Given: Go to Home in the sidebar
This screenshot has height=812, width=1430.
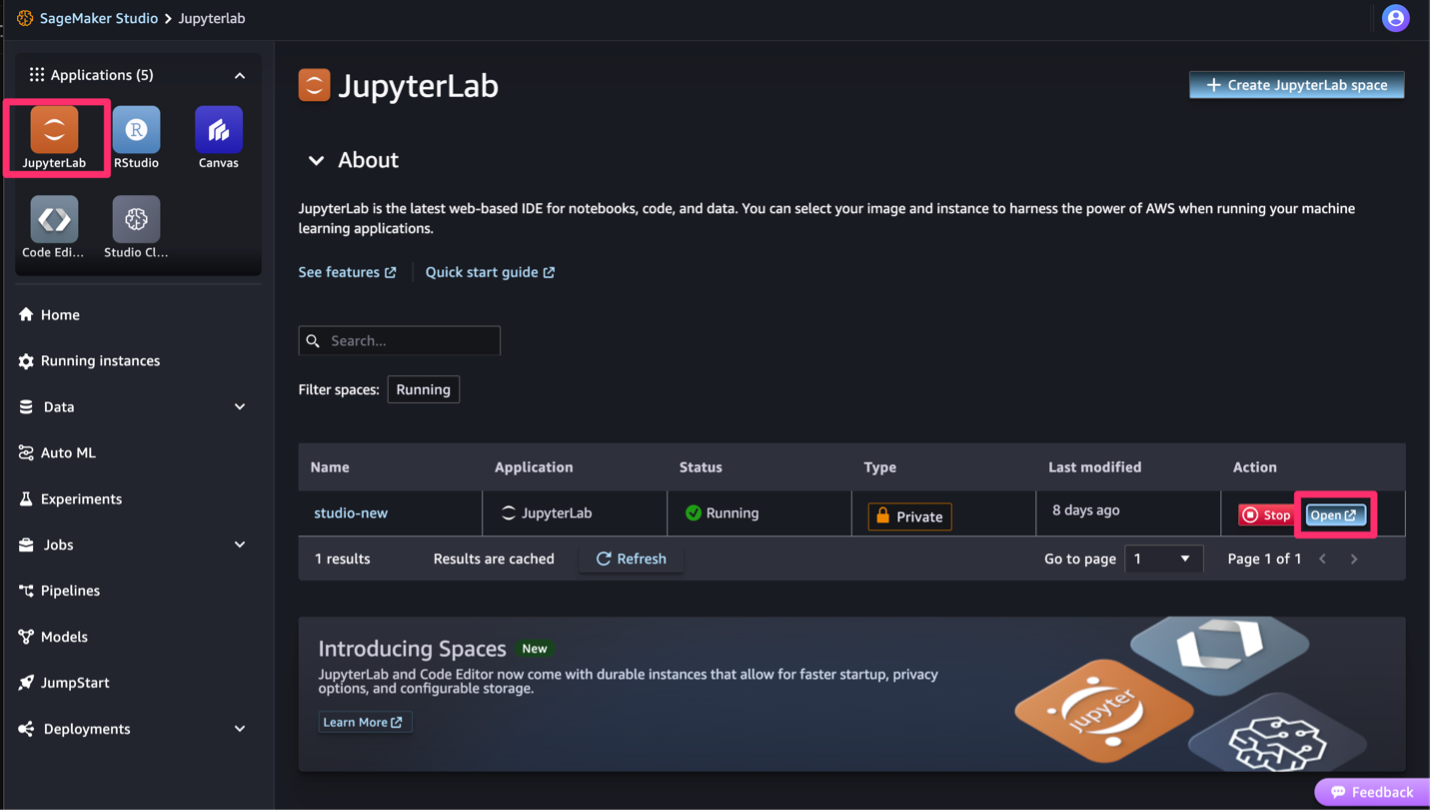Looking at the screenshot, I should 58,314.
